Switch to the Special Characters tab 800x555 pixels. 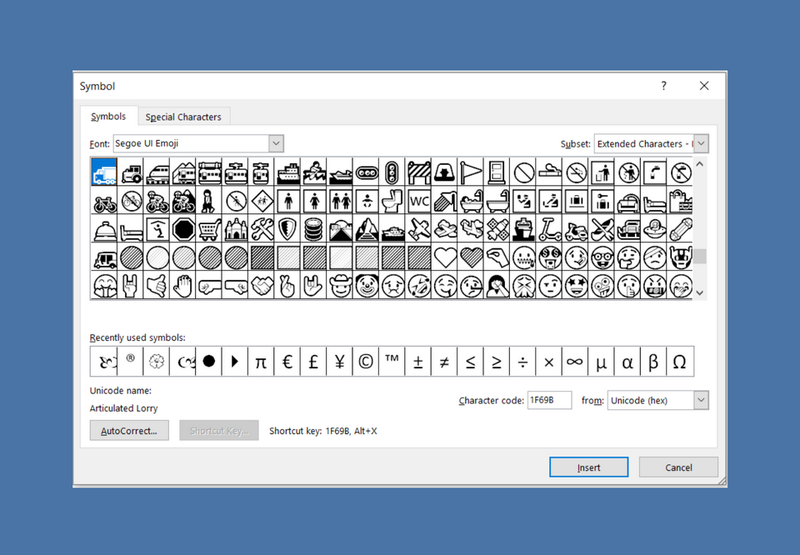pyautogui.click(x=183, y=117)
